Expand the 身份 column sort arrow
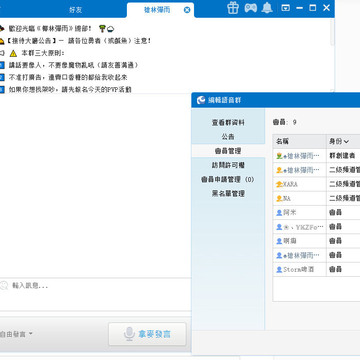The image size is (360, 360). click(x=346, y=142)
